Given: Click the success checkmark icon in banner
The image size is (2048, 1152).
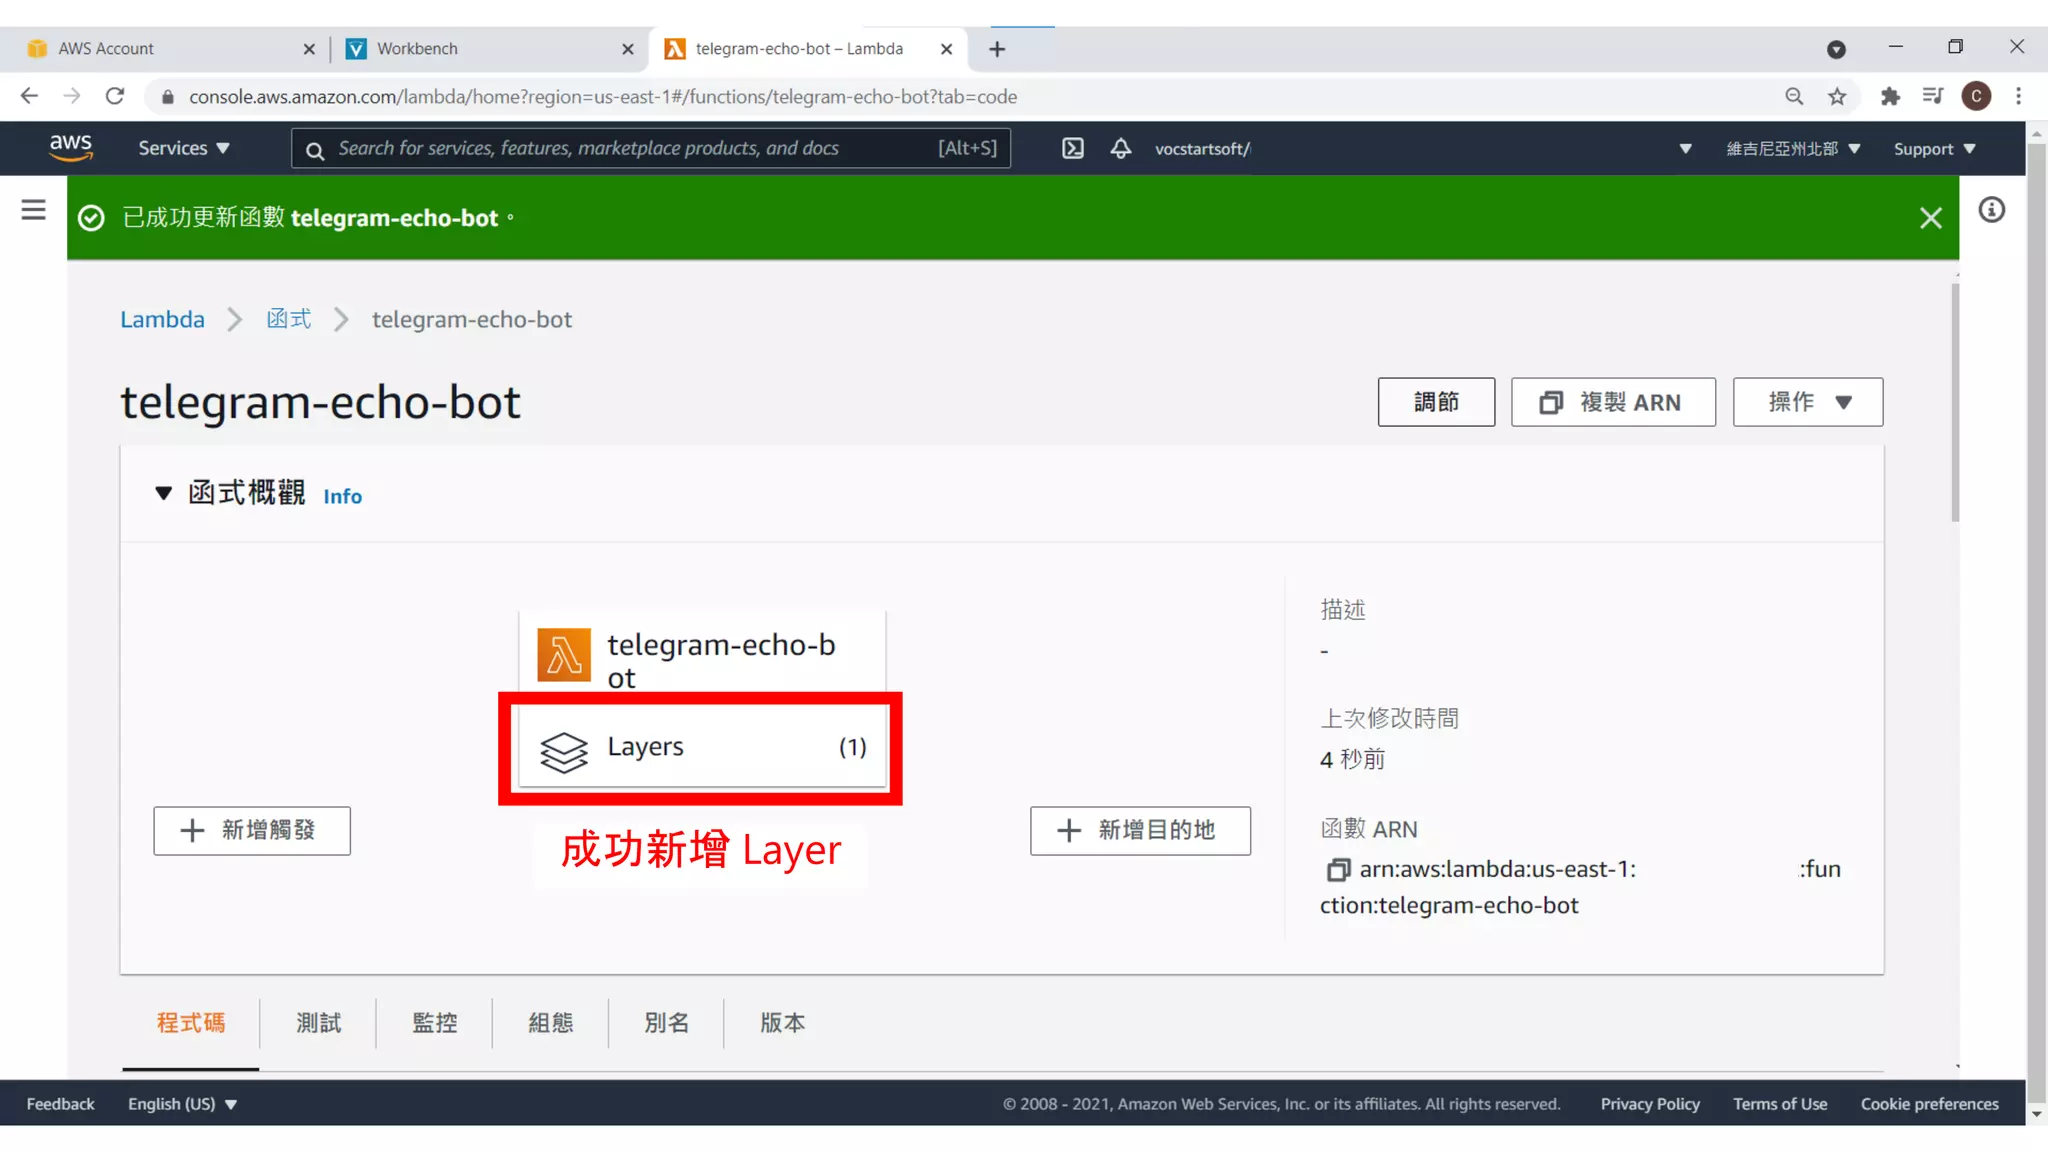Looking at the screenshot, I should coord(91,218).
